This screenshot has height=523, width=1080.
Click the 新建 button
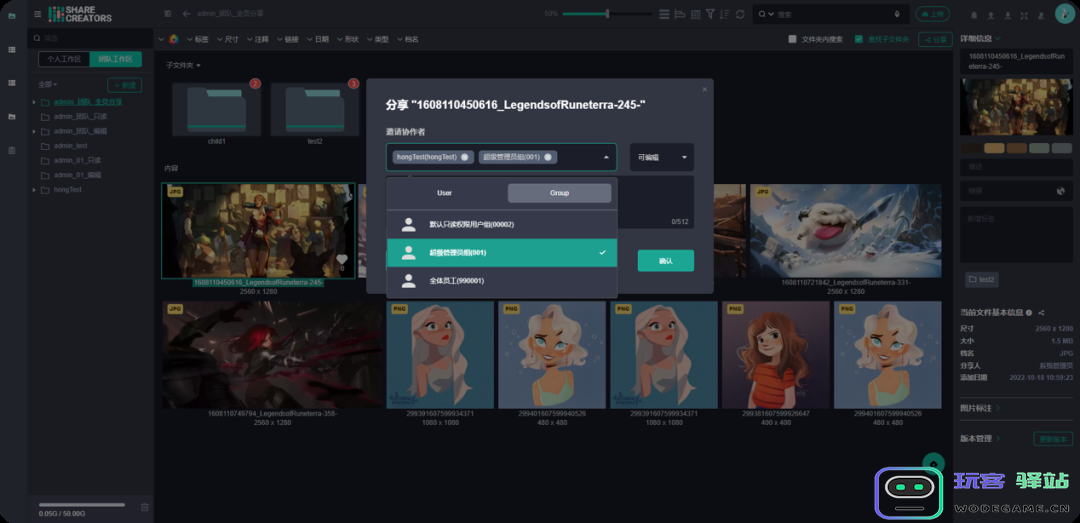[125, 85]
